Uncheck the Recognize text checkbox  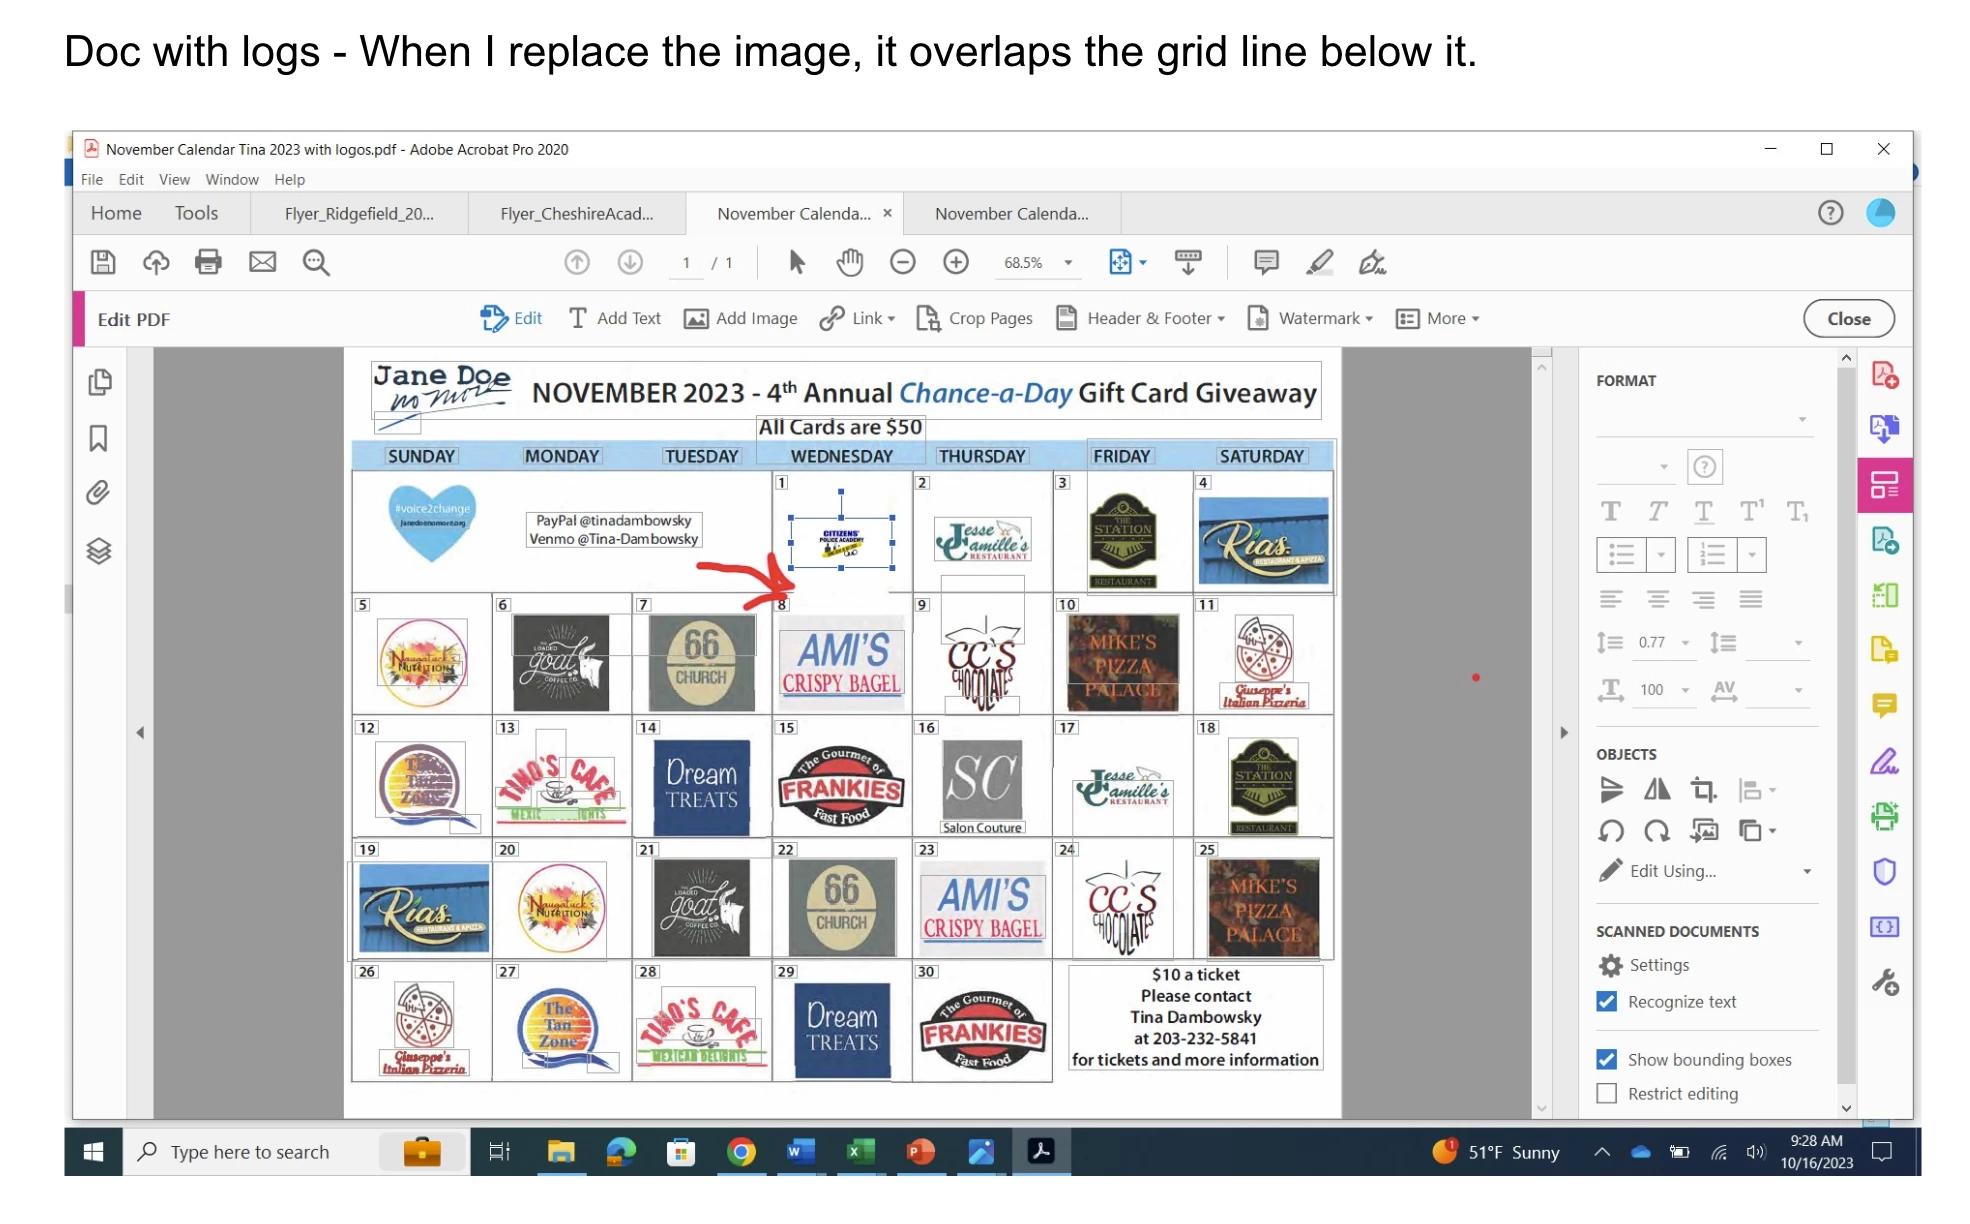1607,1002
